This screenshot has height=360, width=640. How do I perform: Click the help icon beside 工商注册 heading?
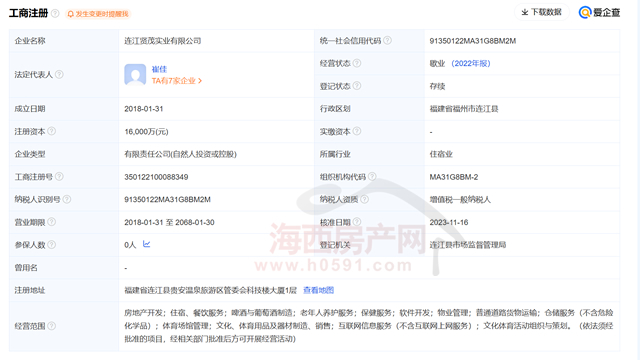coord(55,13)
